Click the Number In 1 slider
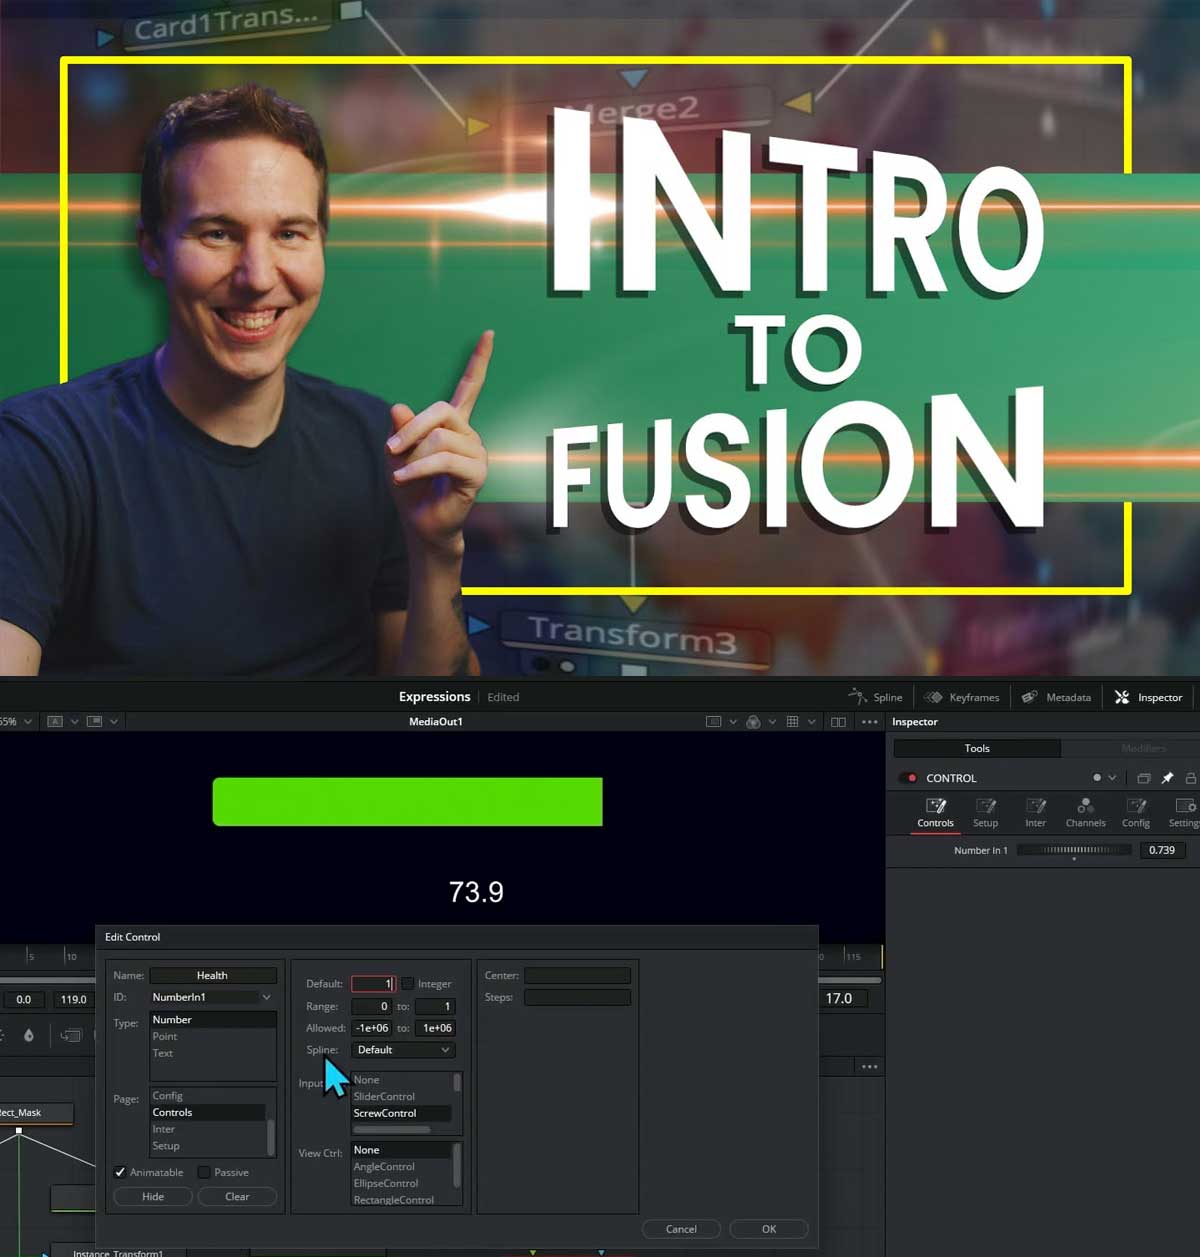 (1074, 850)
